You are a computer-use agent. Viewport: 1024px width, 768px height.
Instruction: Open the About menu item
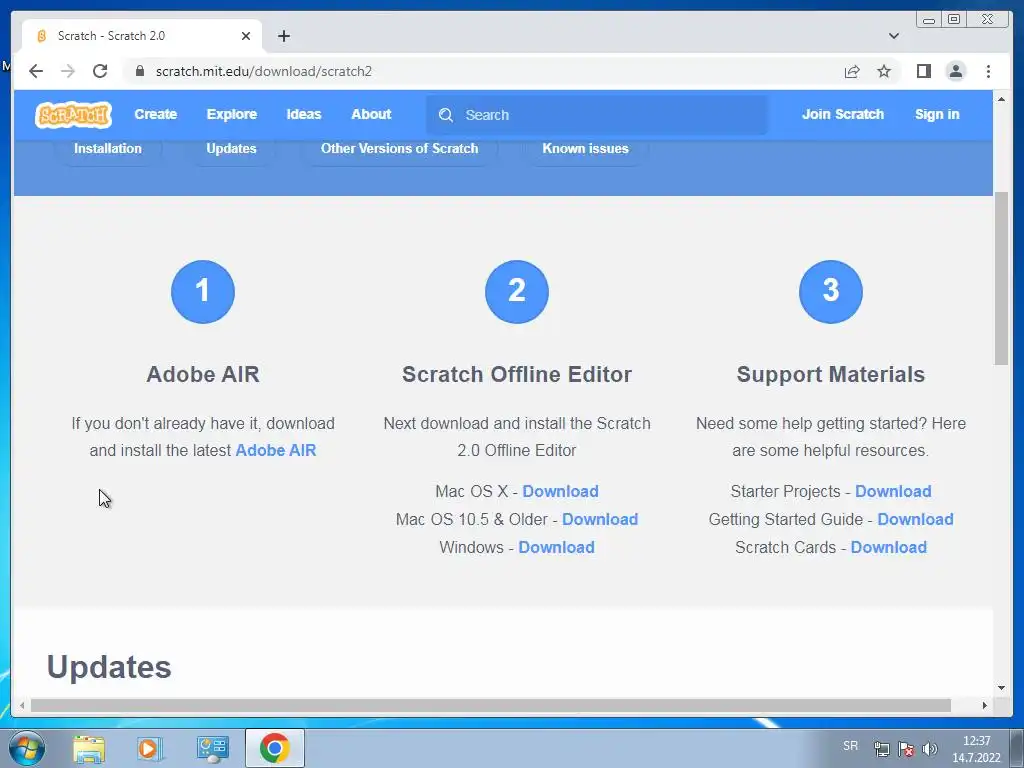coord(371,114)
